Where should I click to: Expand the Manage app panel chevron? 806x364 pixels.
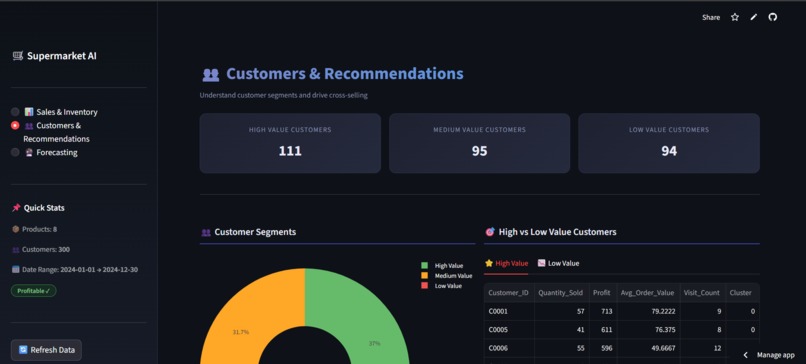click(745, 355)
